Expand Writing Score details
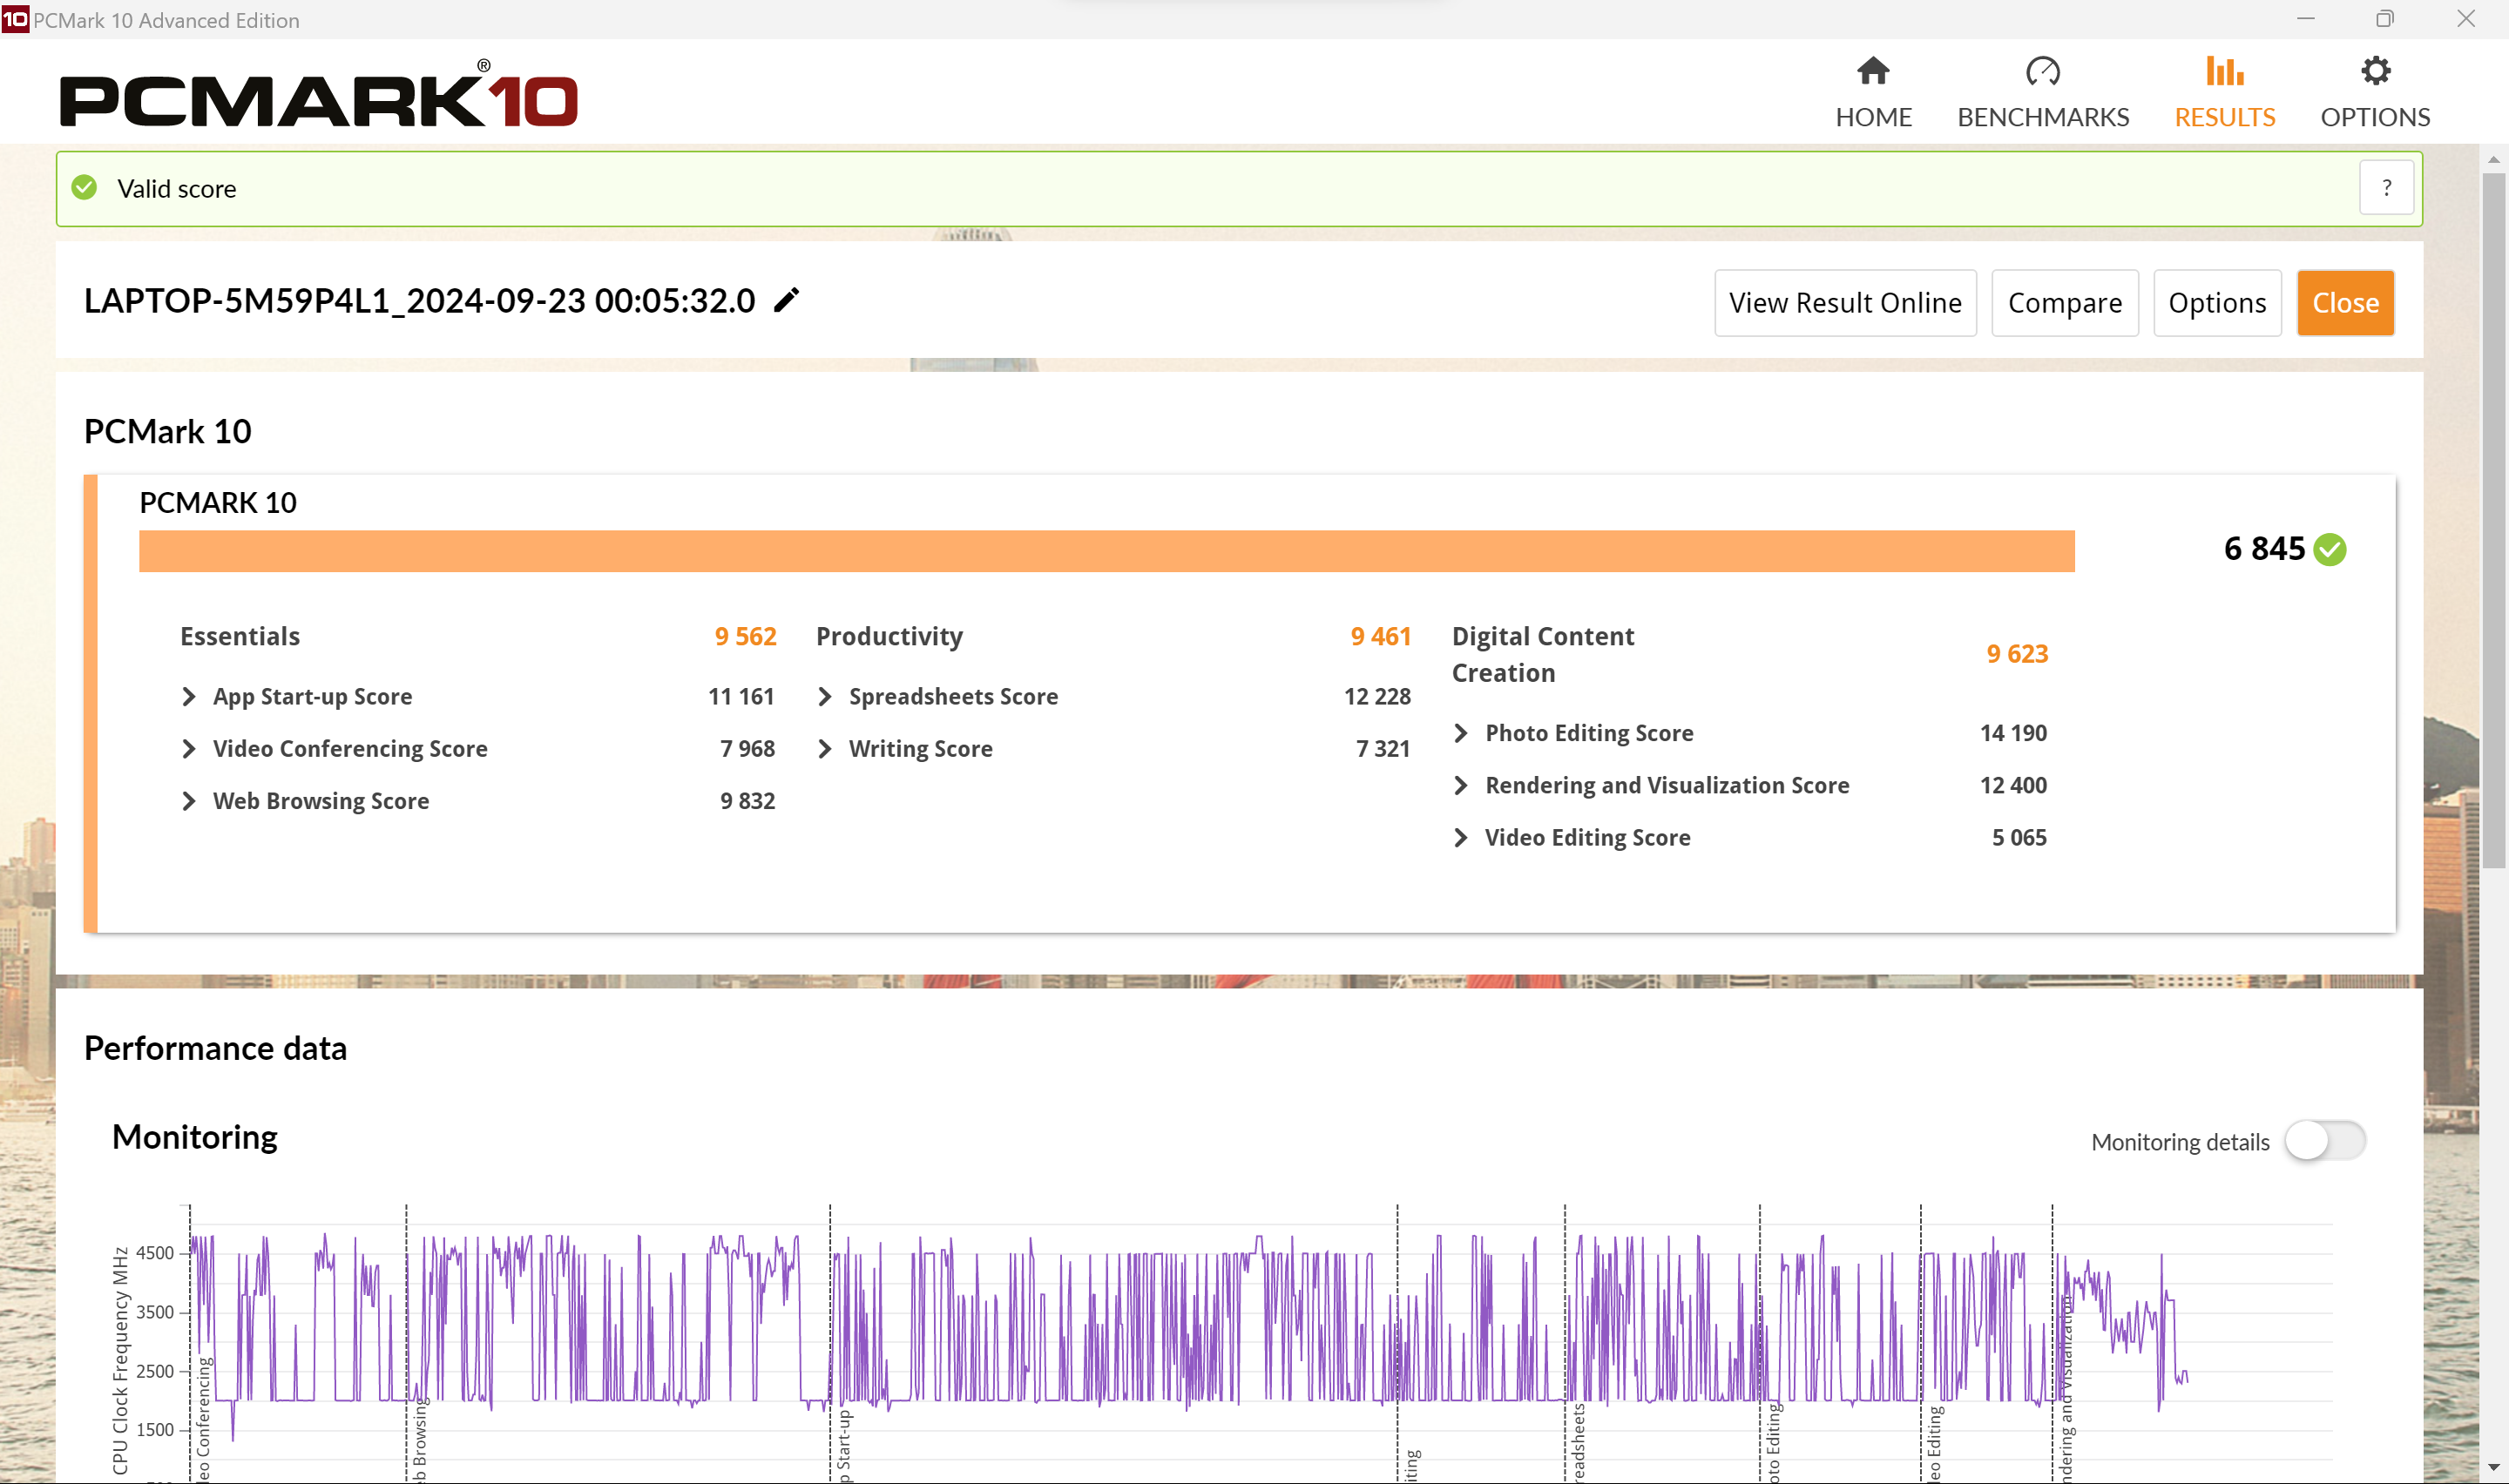The height and width of the screenshot is (1484, 2509). (x=825, y=748)
